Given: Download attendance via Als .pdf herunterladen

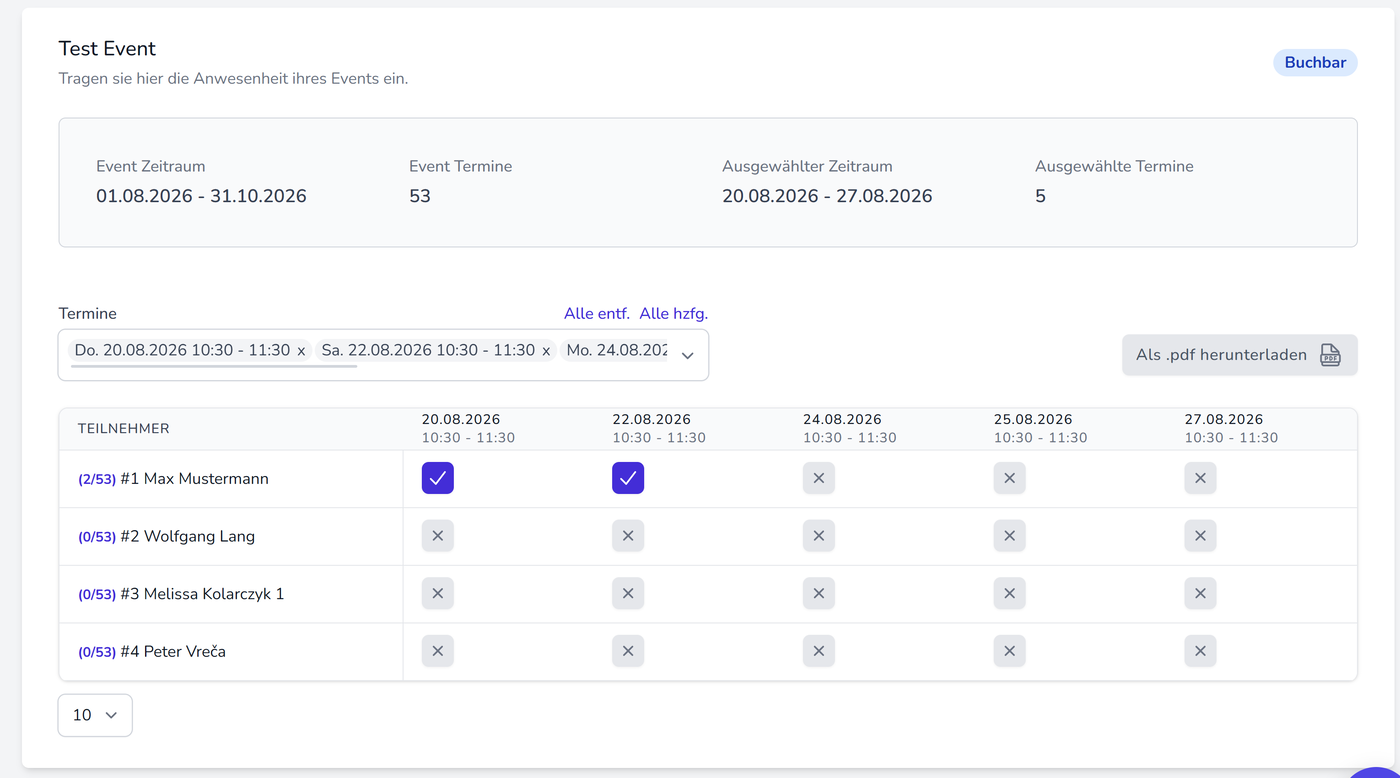Looking at the screenshot, I should click(1240, 355).
